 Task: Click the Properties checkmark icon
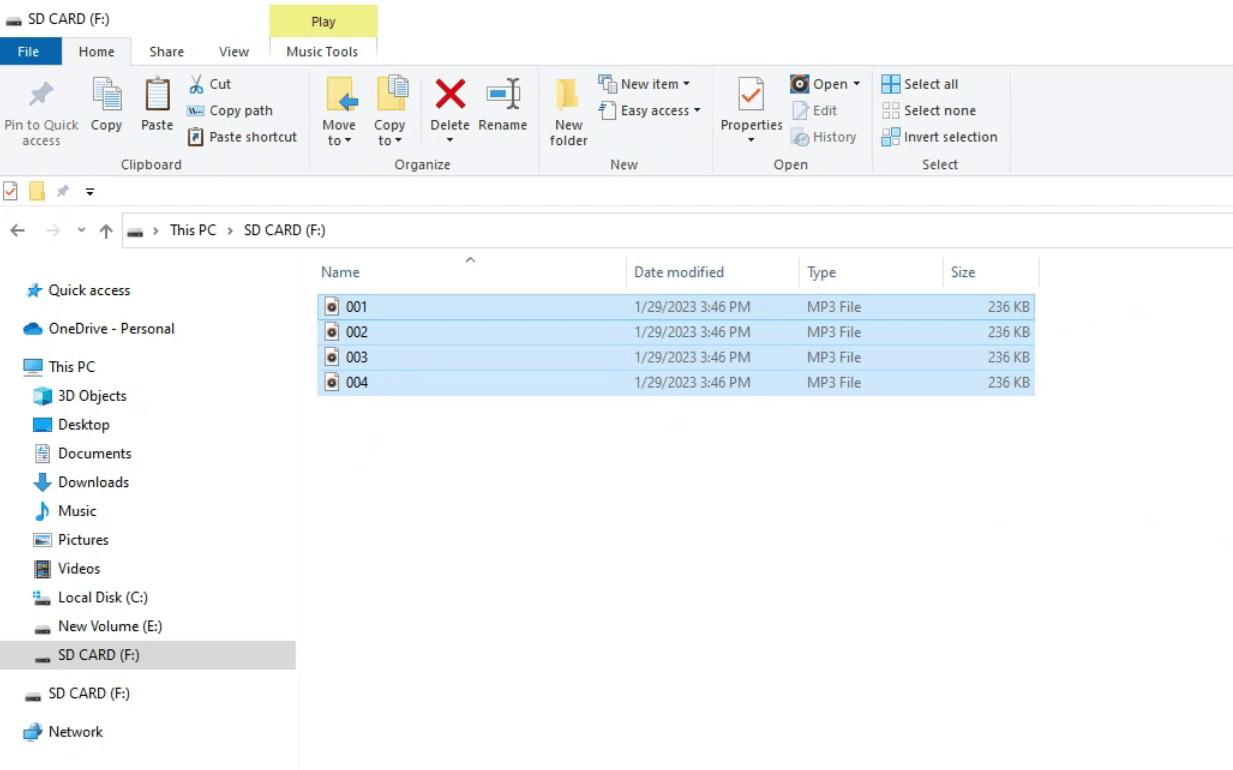point(751,95)
